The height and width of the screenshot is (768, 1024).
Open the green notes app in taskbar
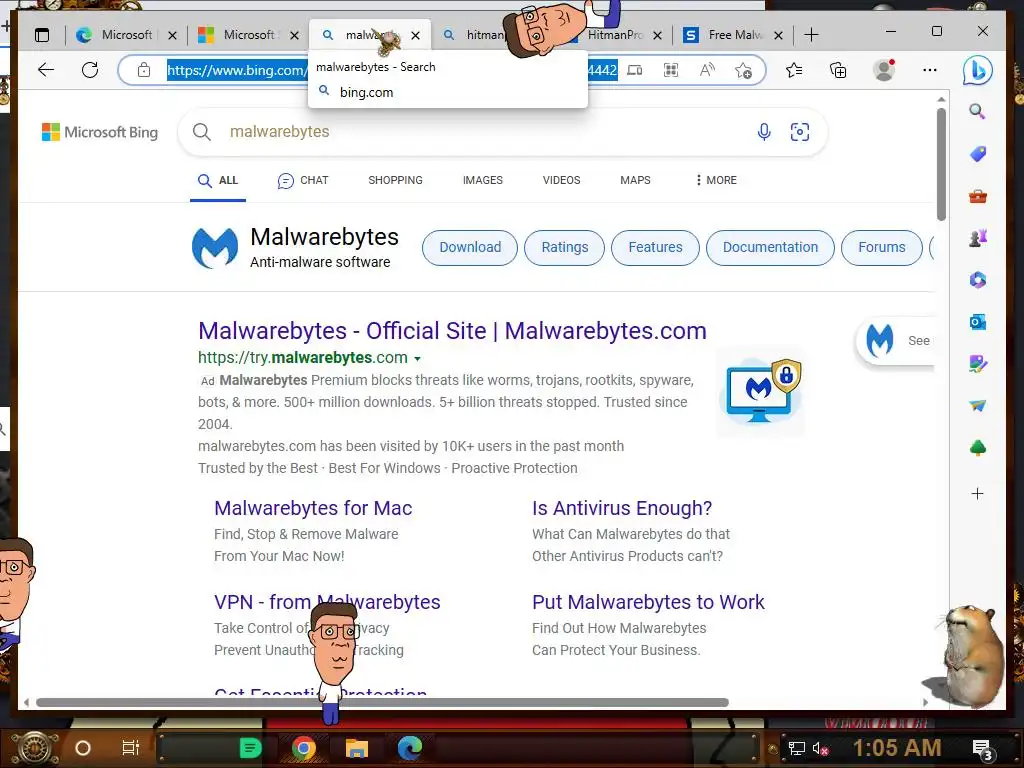[x=250, y=748]
